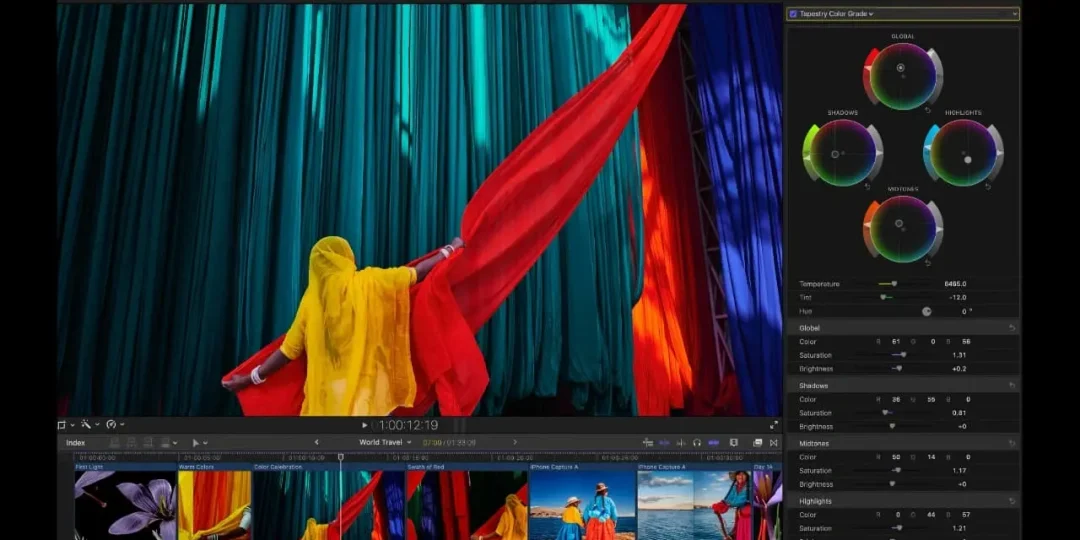Click the Temperature value 6465.0
This screenshot has height=540, width=1080.
pyautogui.click(x=955, y=284)
